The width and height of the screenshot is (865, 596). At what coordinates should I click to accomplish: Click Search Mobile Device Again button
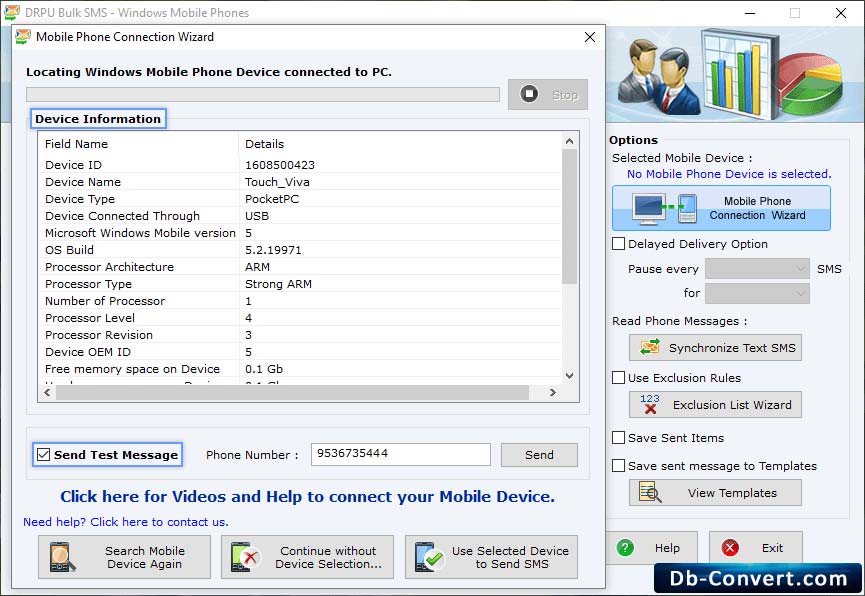click(x=124, y=557)
